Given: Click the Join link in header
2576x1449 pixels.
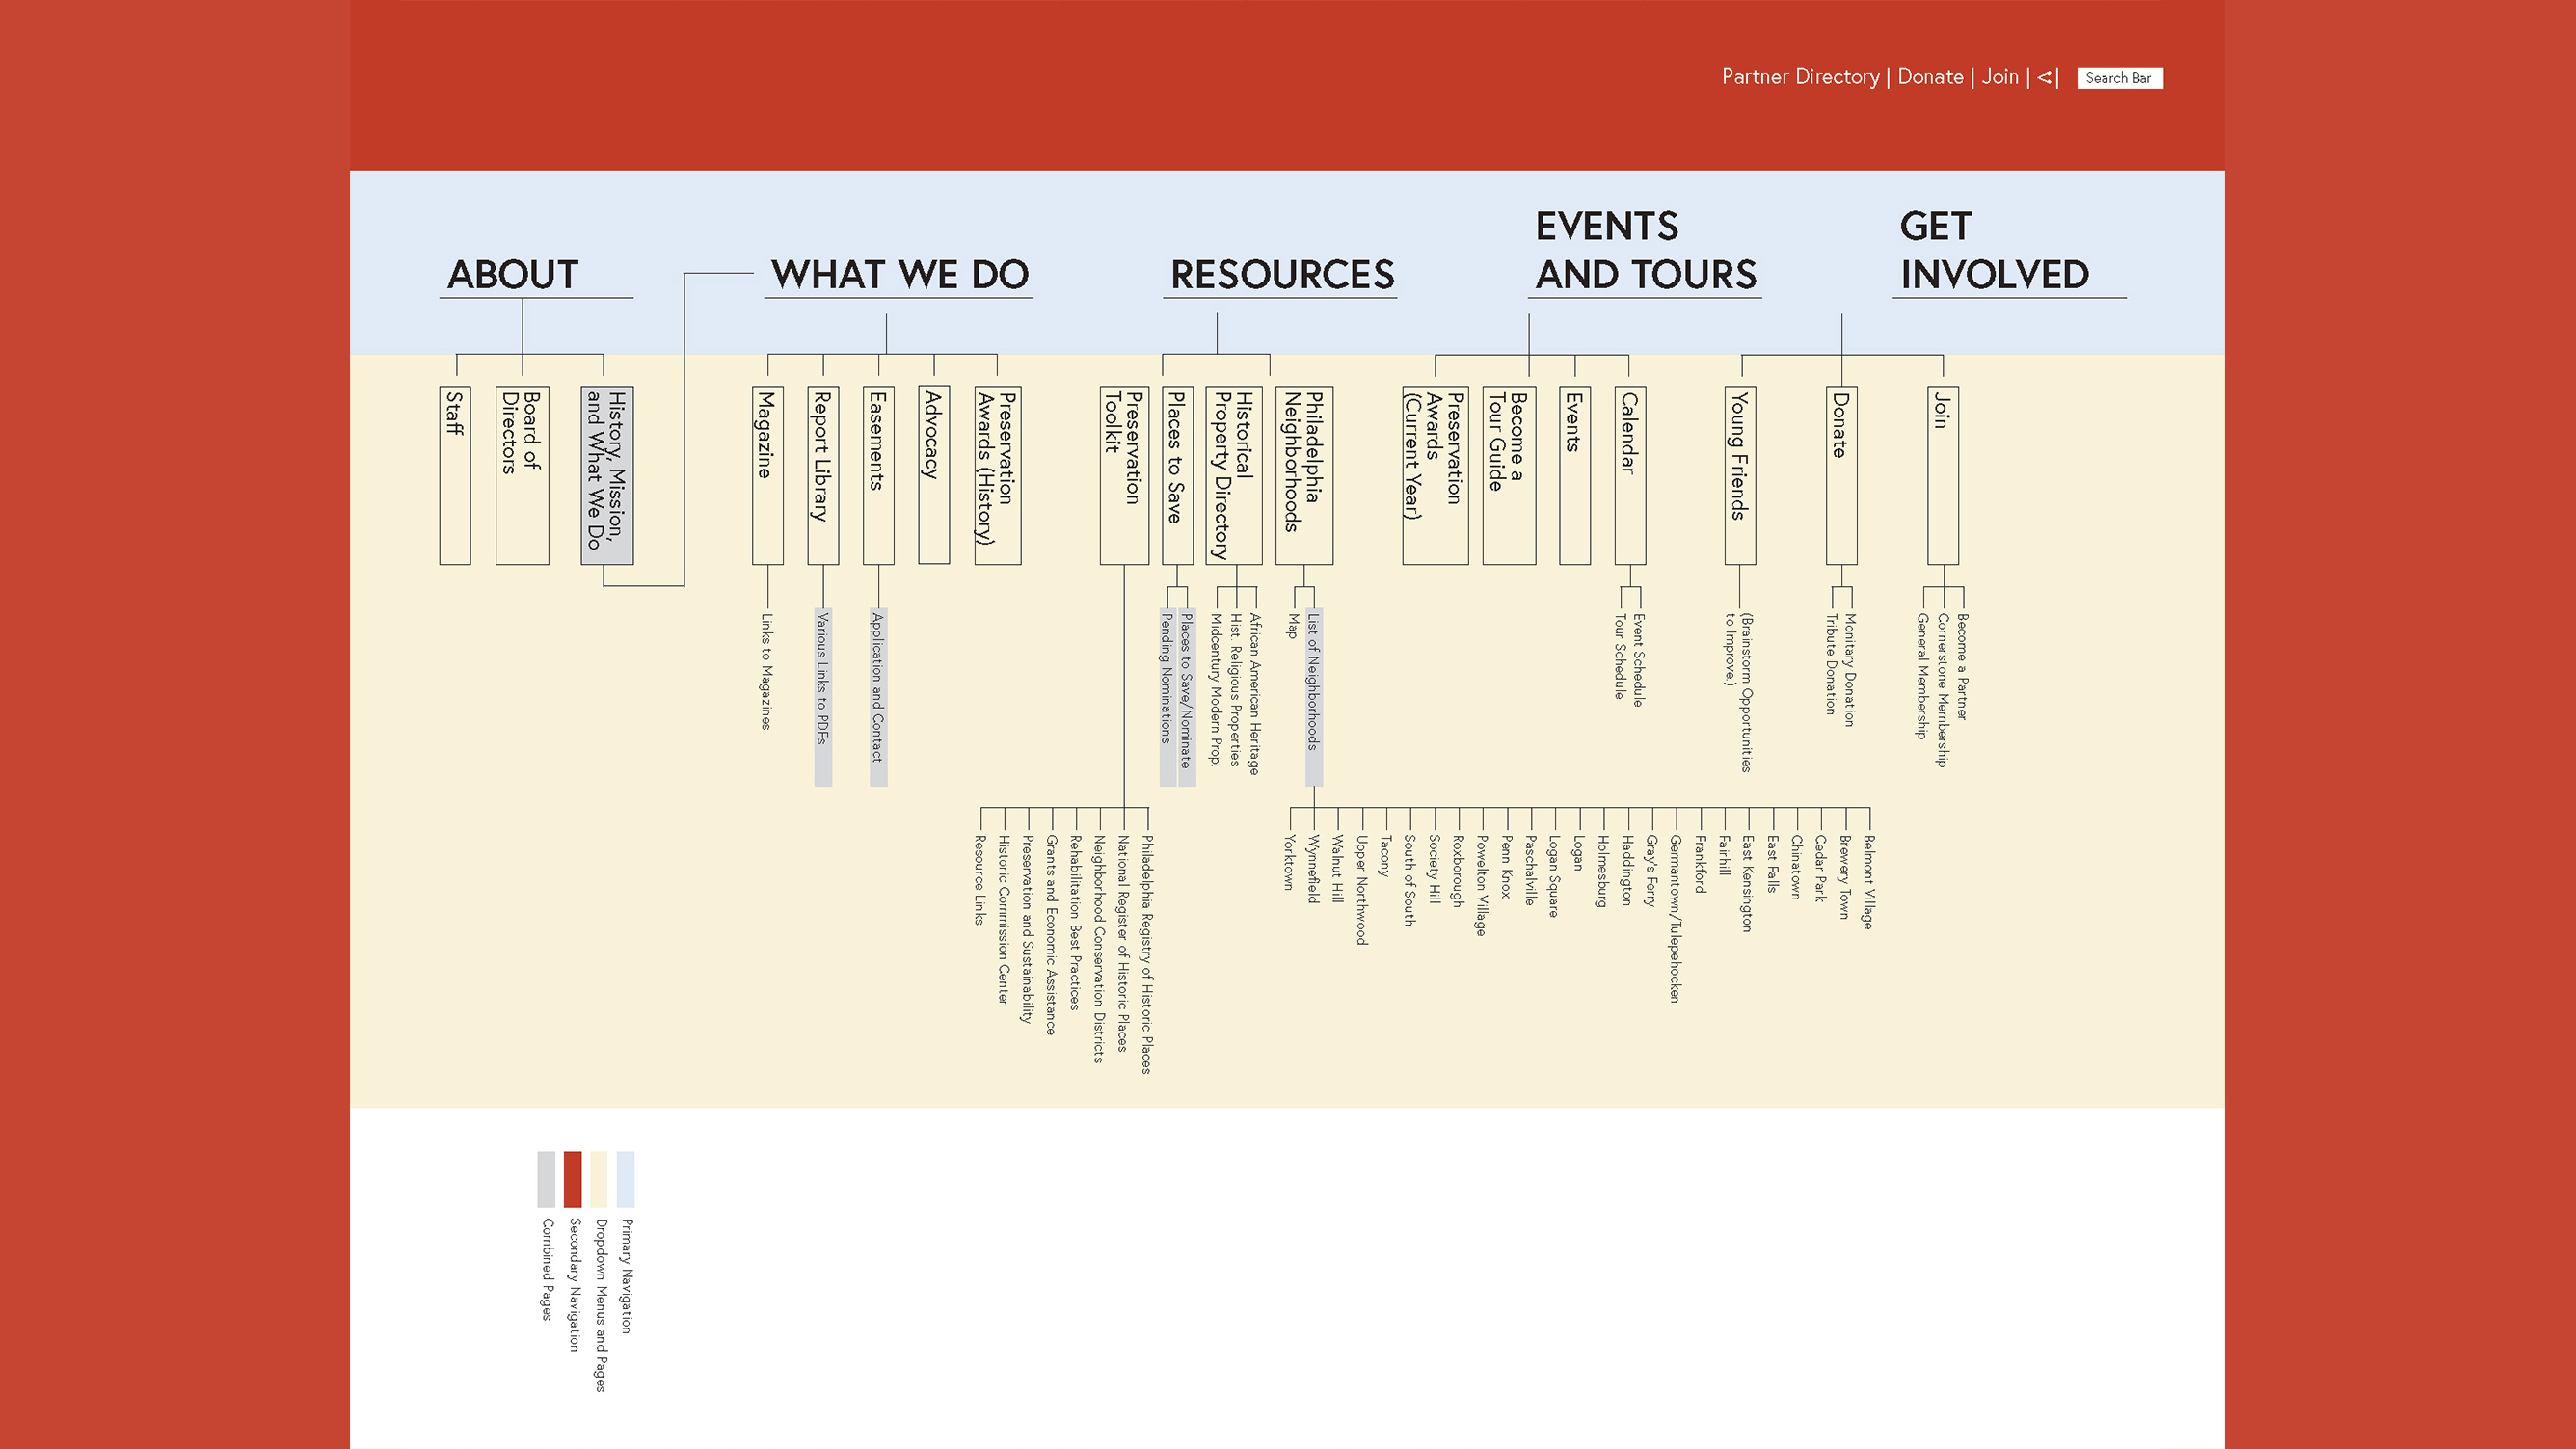Looking at the screenshot, I should point(2000,77).
